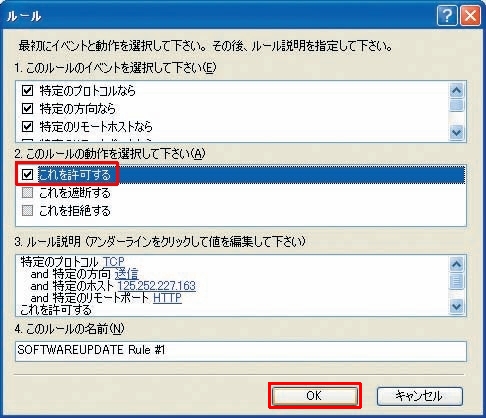
Task: Click the rule description scrollbar thumb
Action: coord(456,281)
